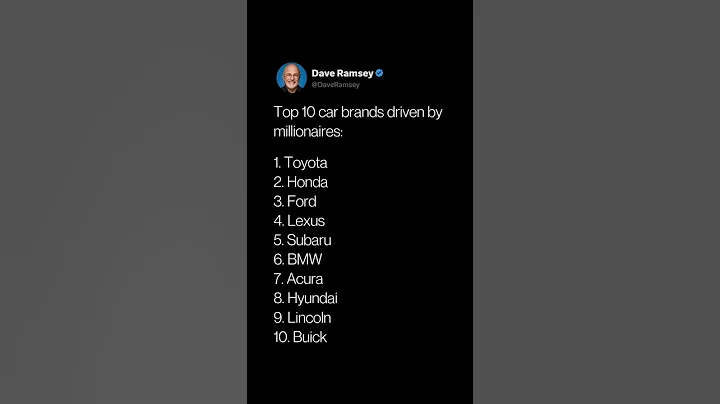
Task: Click the 'Top 10 car brands' headline
Action: click(x=357, y=112)
